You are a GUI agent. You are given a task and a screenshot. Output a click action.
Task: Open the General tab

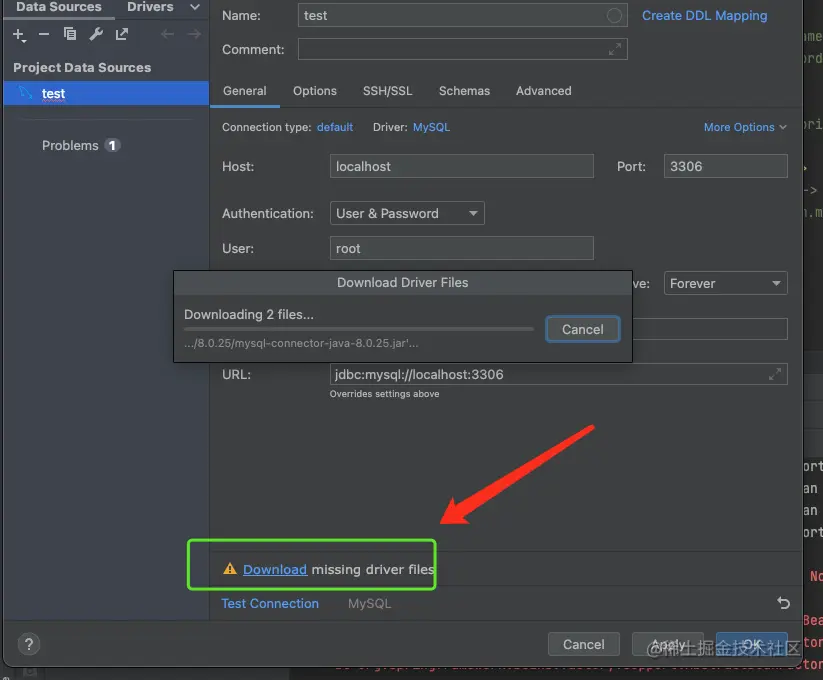[245, 91]
